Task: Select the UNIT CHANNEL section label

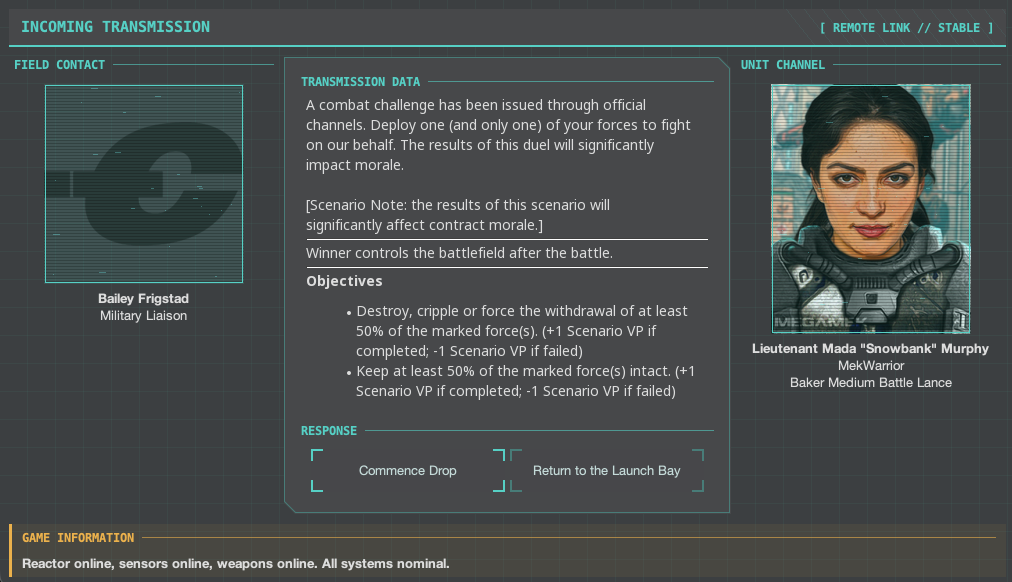Action: [782, 65]
